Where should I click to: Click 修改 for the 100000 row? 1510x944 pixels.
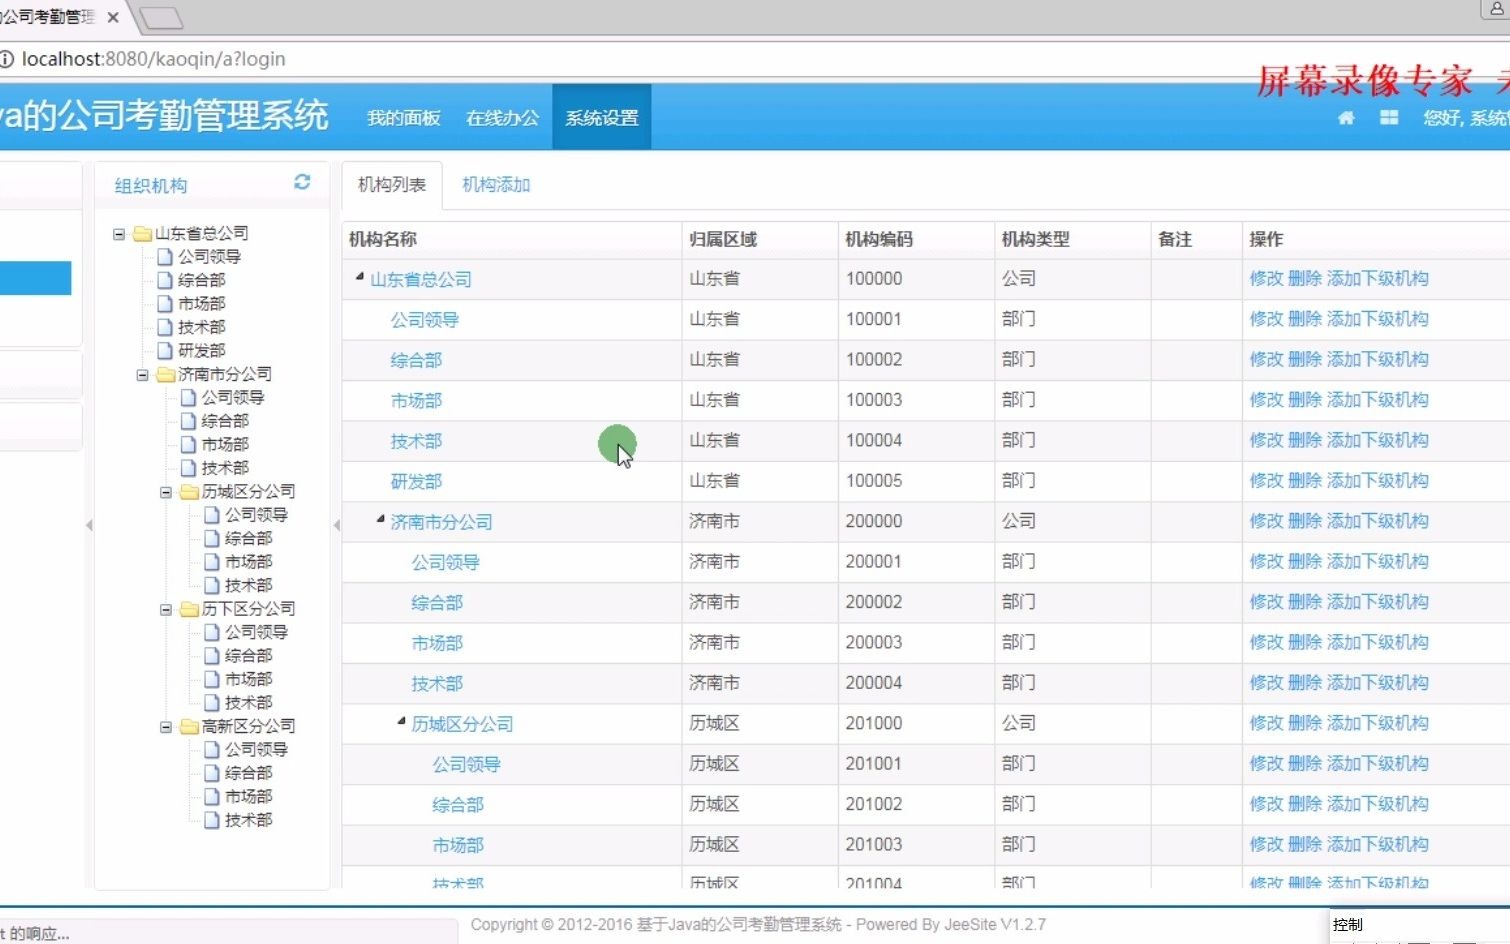[1266, 279]
